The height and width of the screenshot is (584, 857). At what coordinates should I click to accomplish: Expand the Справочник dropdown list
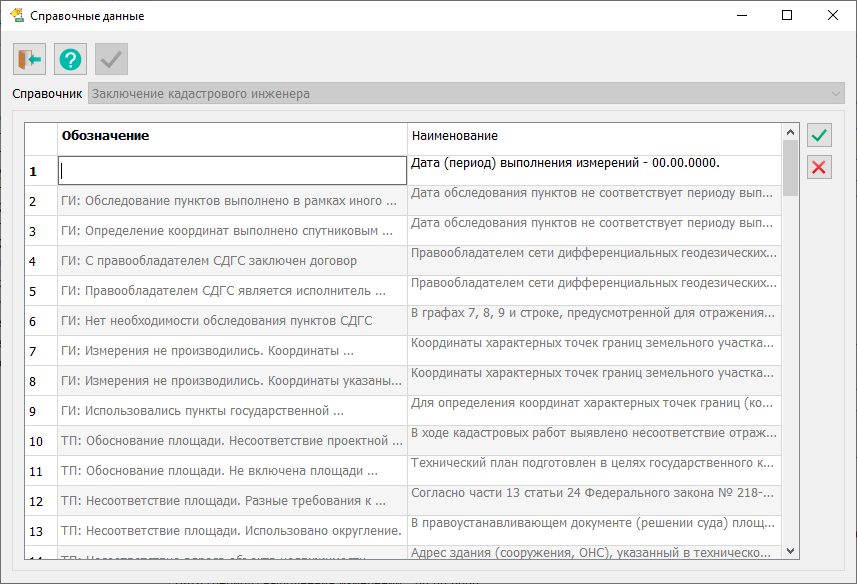(x=835, y=94)
